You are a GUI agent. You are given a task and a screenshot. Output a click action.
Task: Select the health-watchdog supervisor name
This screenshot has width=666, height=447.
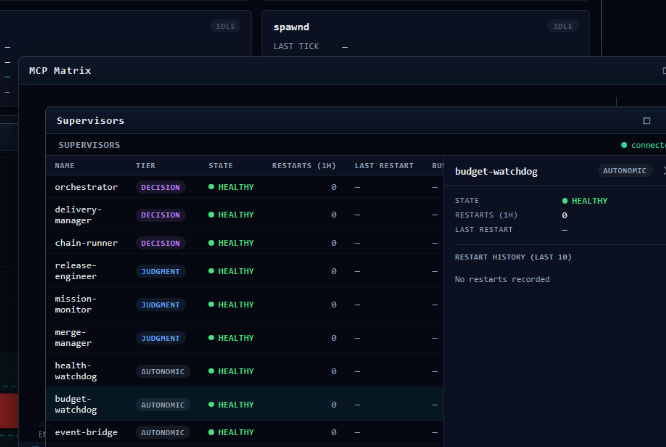[x=76, y=371]
